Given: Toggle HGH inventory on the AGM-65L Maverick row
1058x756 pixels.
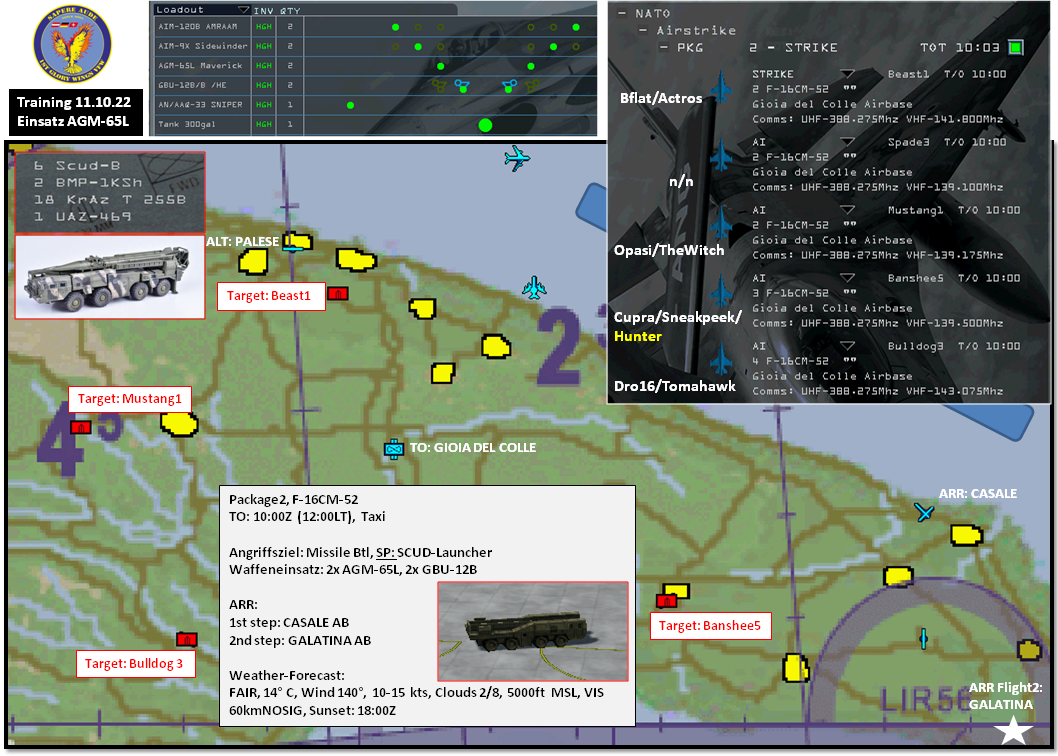Looking at the screenshot, I should (264, 66).
